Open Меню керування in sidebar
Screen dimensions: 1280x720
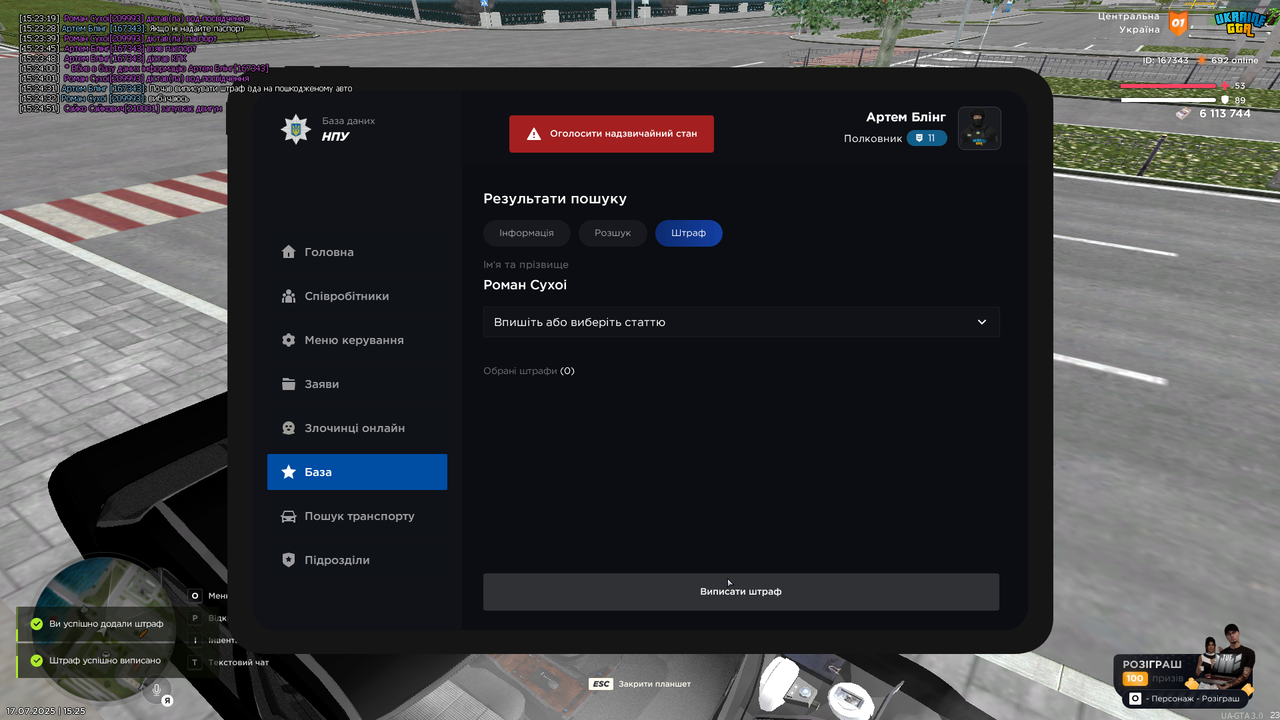click(x=357, y=340)
